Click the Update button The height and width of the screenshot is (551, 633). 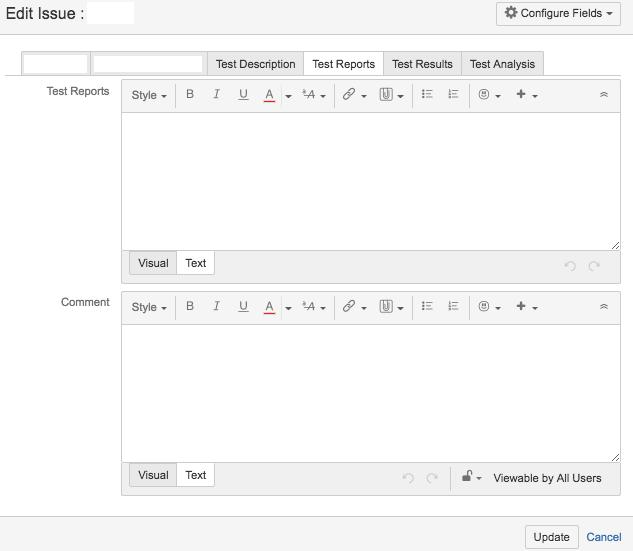point(551,537)
